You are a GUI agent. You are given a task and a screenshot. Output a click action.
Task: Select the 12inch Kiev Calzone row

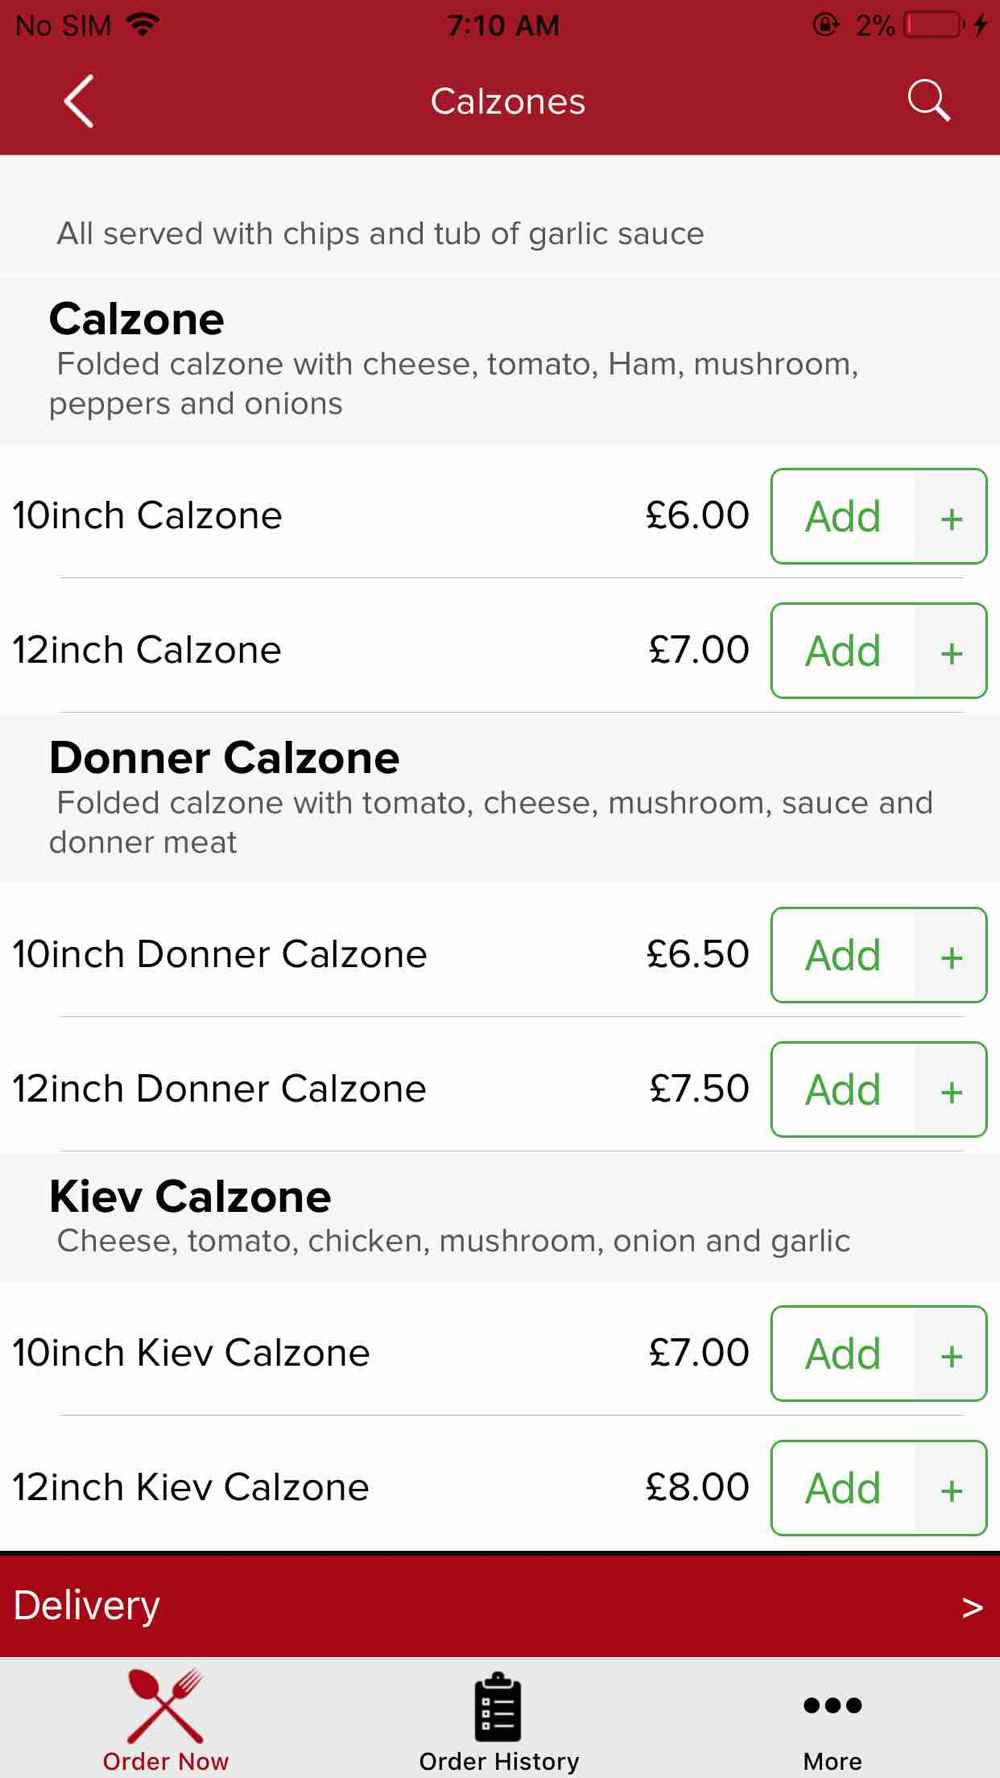[x=500, y=1487]
